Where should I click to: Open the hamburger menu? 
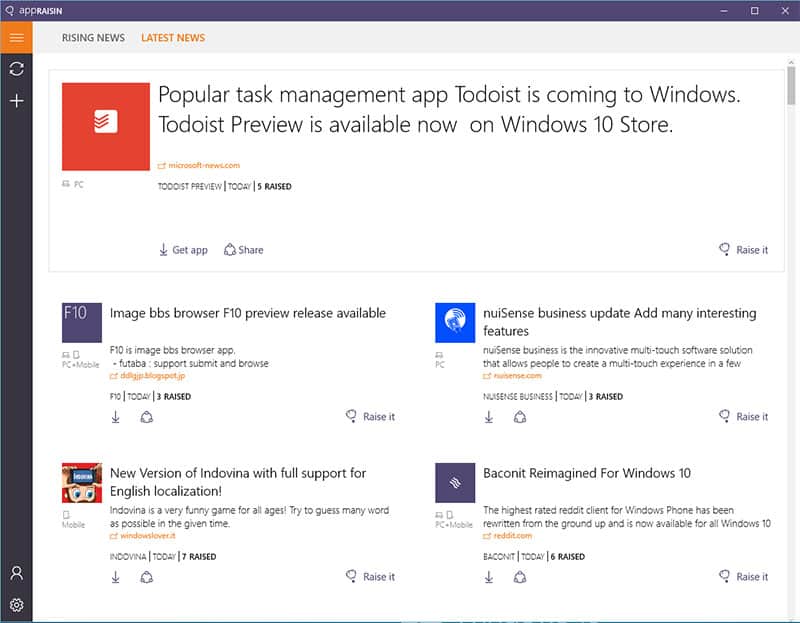tap(16, 37)
